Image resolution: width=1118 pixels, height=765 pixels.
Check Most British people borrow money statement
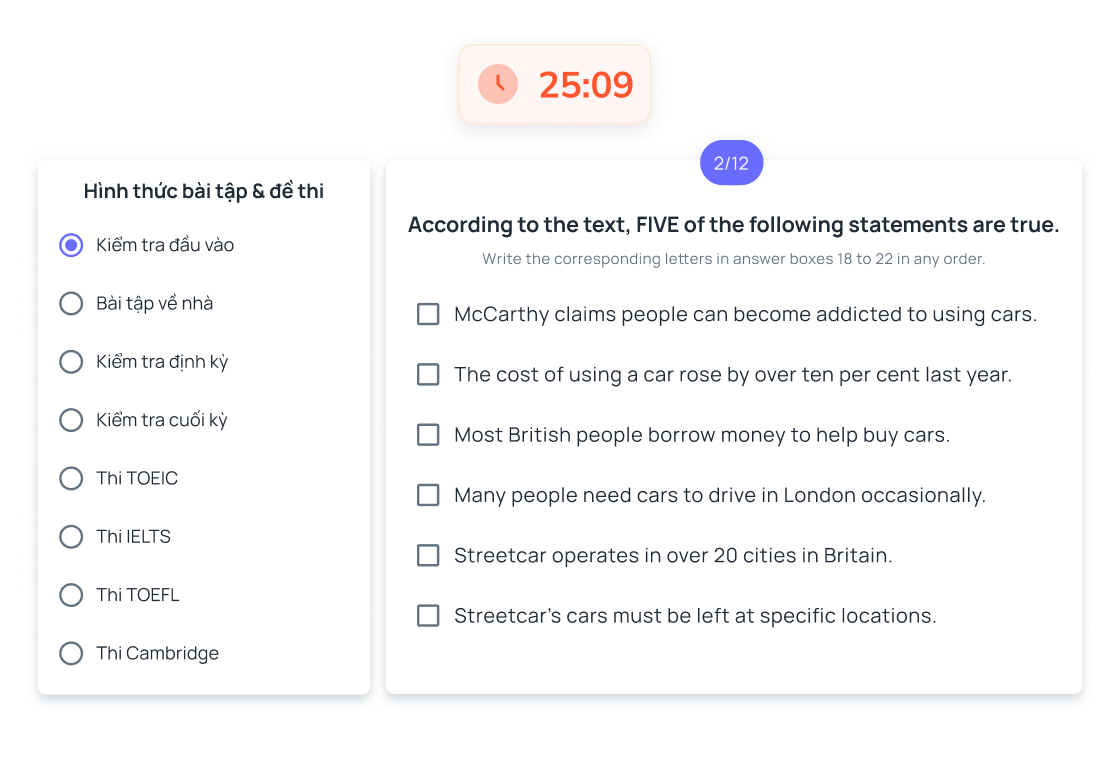(x=428, y=435)
